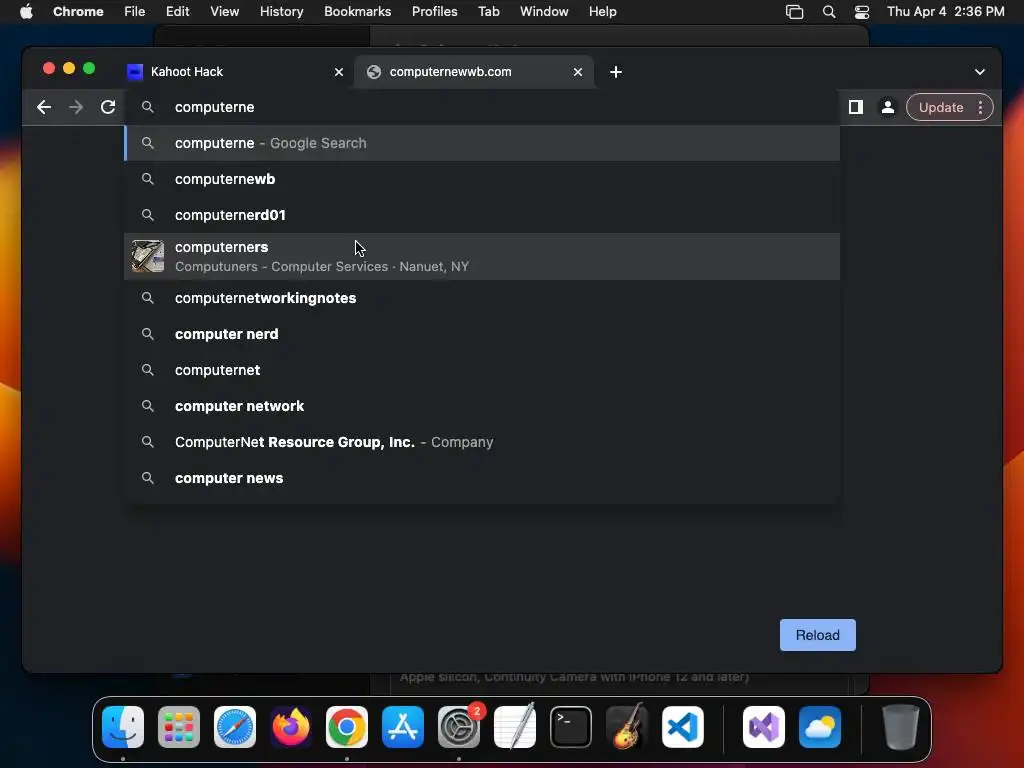
Task: Open the History menu
Action: tap(281, 12)
